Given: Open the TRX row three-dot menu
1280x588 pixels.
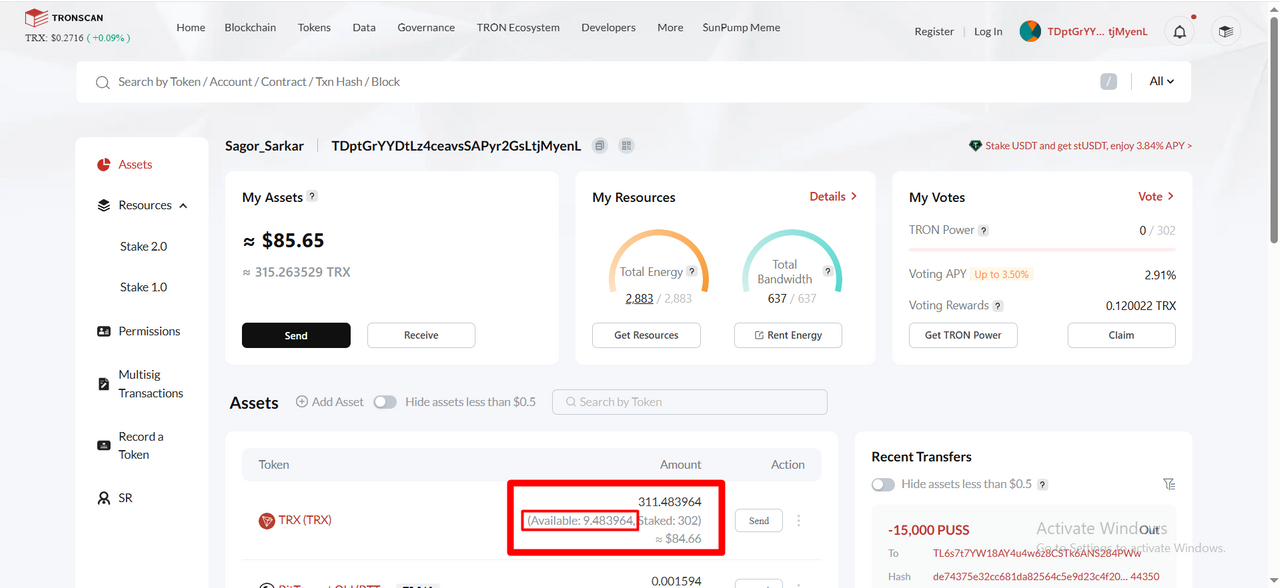Looking at the screenshot, I should [798, 520].
